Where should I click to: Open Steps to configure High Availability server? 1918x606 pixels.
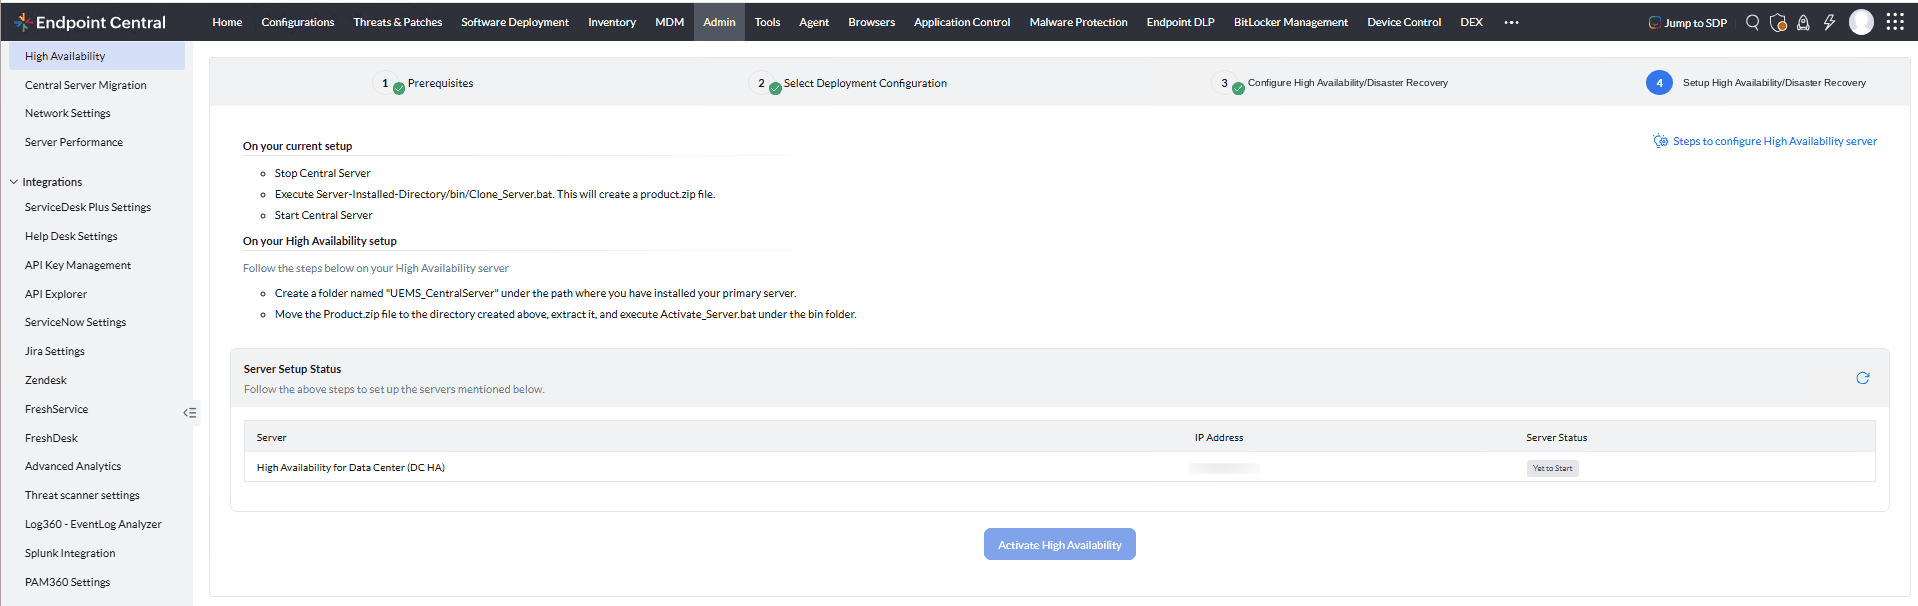pyautogui.click(x=1765, y=141)
